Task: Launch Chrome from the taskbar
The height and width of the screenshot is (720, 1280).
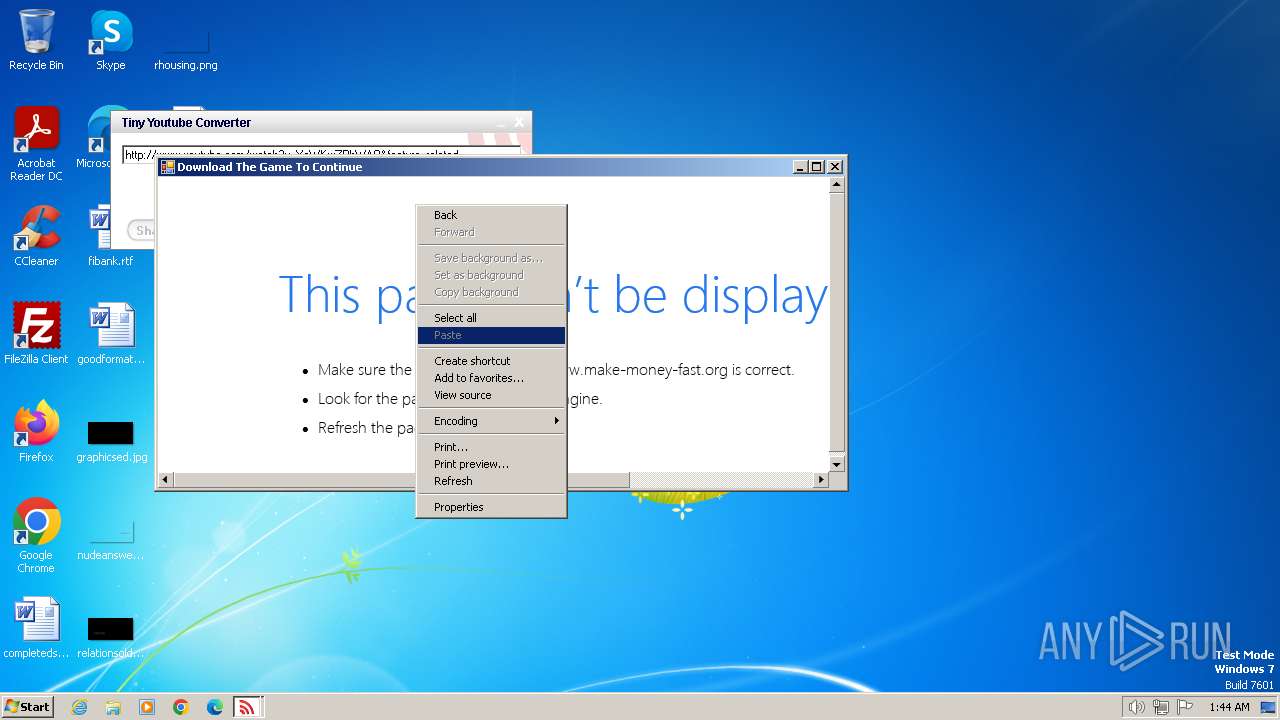Action: 181,707
